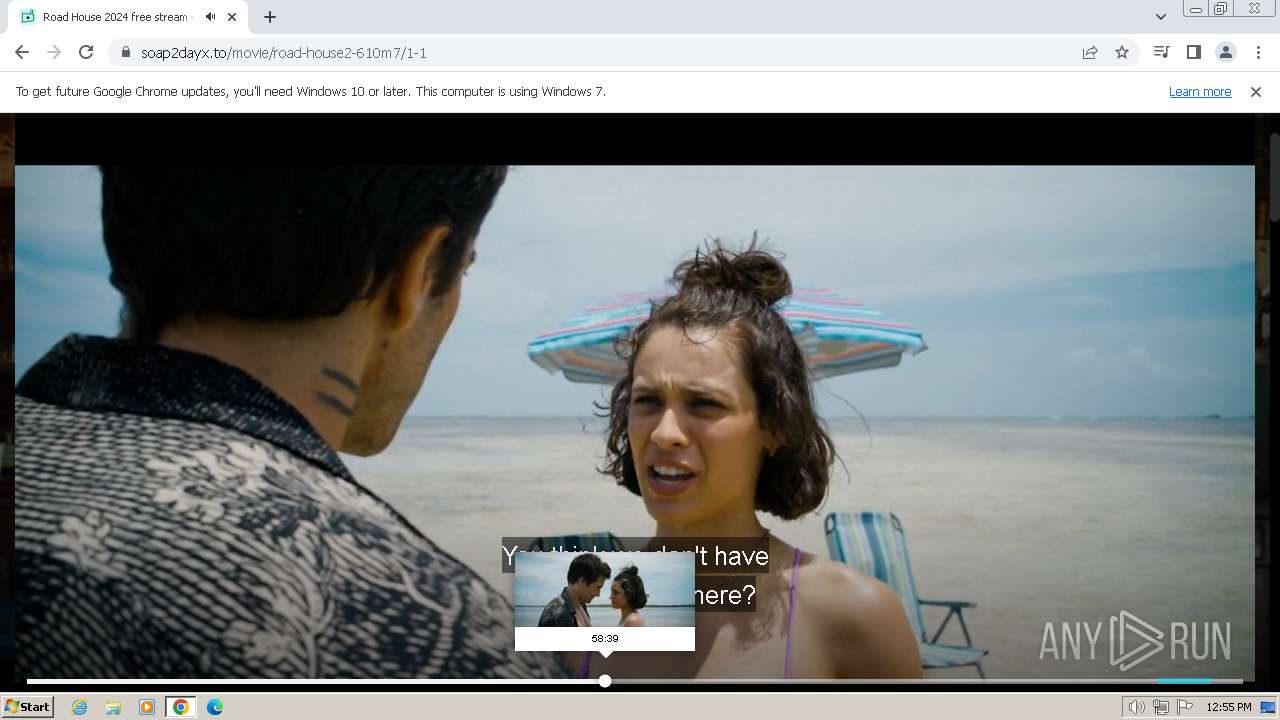Close the Road House 2024 tab
The width and height of the screenshot is (1280, 720).
click(233, 17)
